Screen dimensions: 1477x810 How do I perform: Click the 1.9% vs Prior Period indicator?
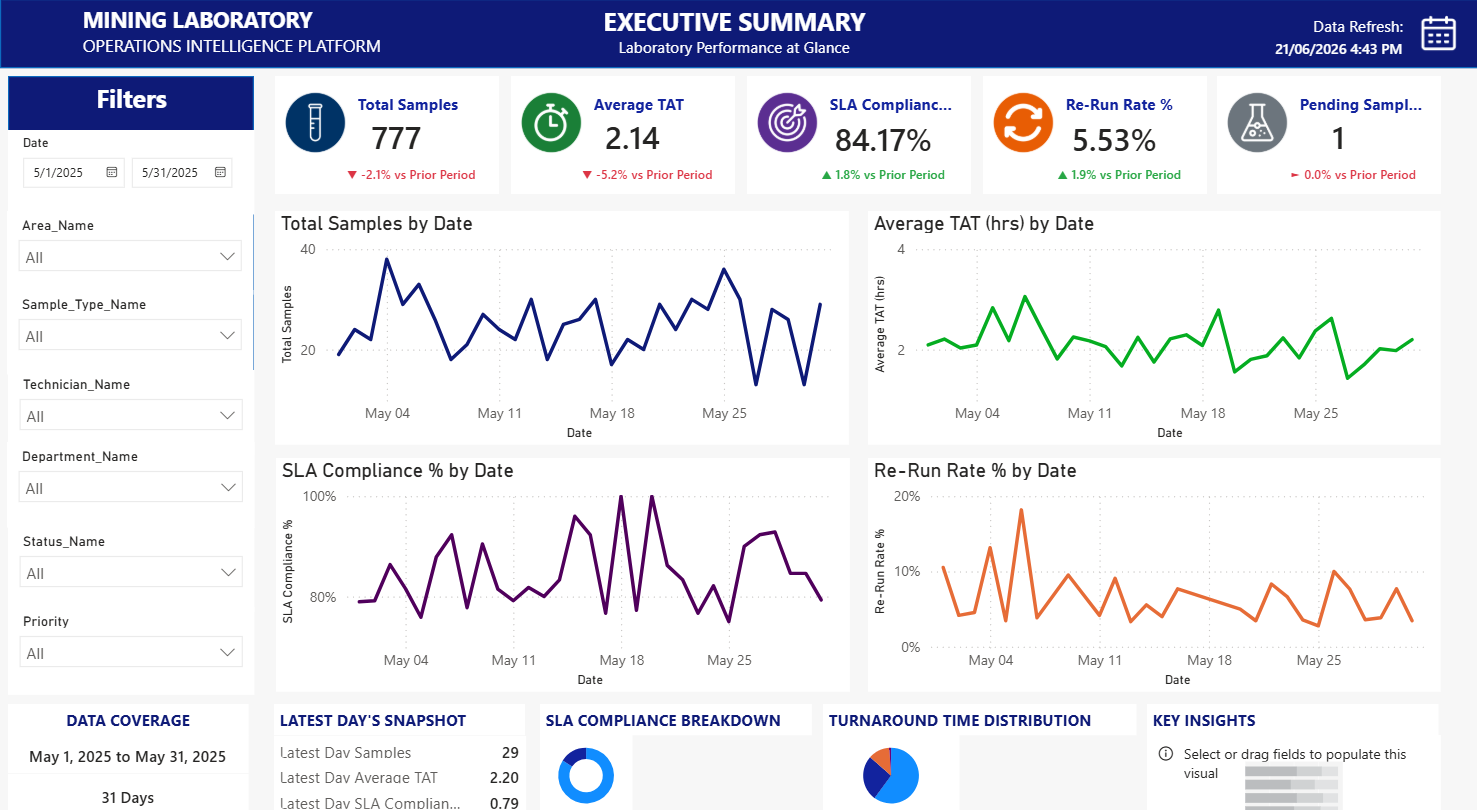tap(1119, 175)
